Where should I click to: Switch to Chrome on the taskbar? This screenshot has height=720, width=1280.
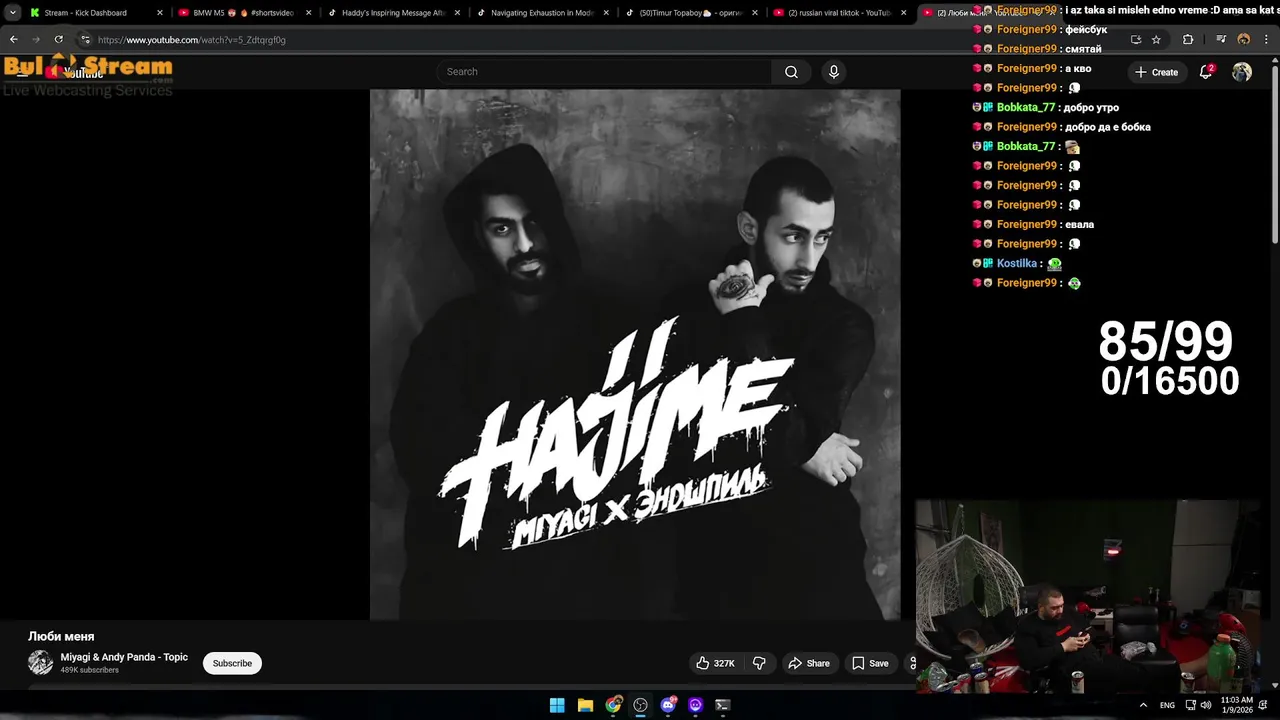pos(613,705)
